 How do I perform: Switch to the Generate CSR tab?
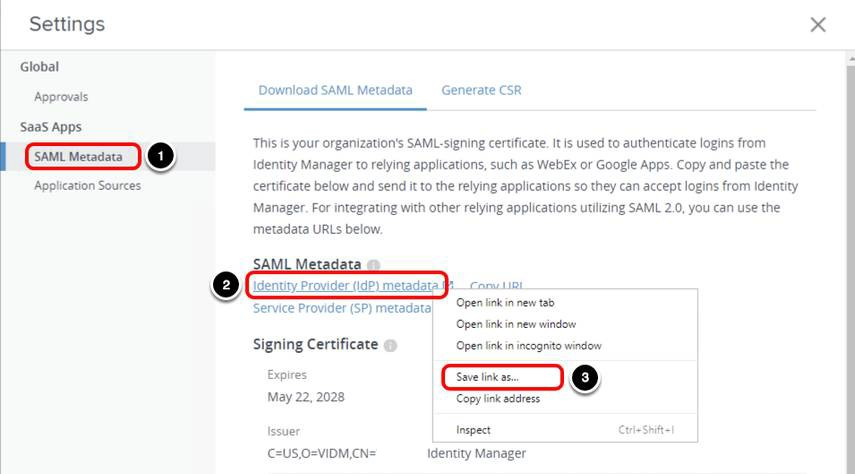click(x=481, y=90)
